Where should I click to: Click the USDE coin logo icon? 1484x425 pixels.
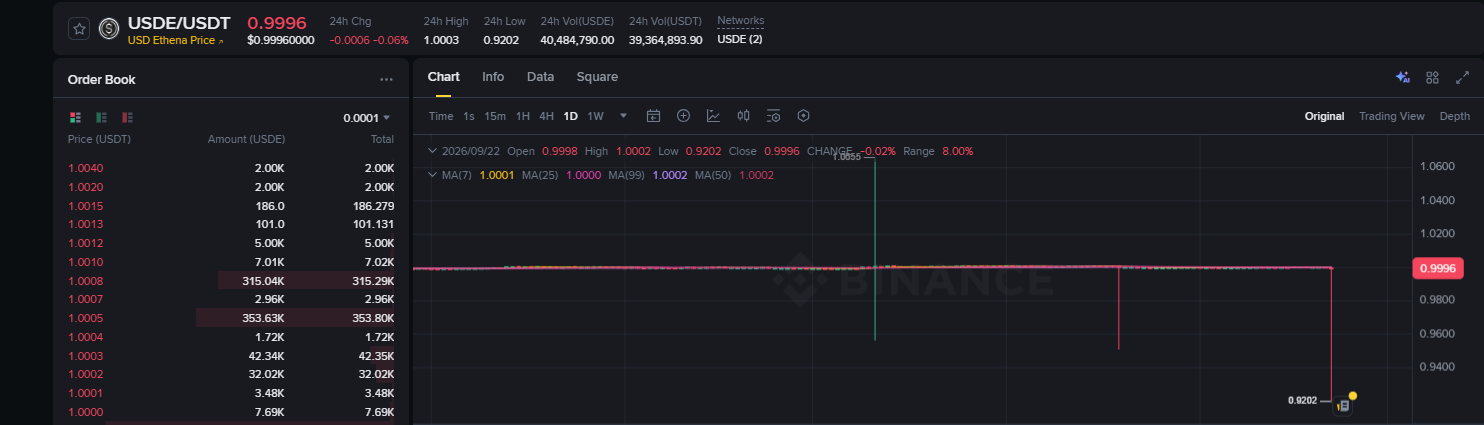[x=109, y=29]
